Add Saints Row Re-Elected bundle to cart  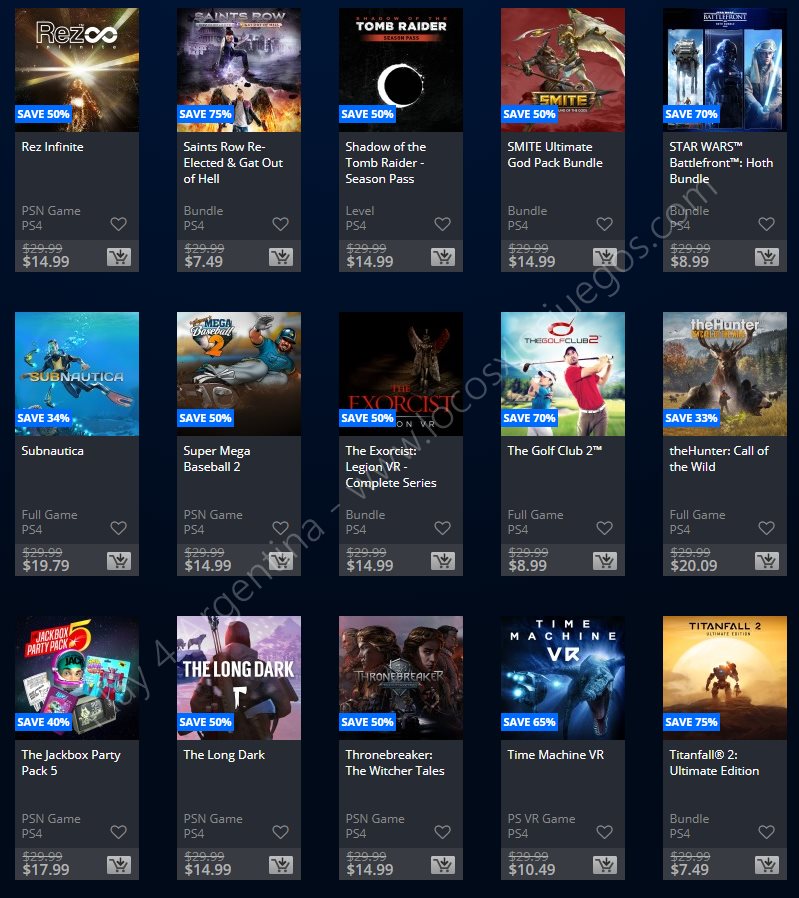point(281,257)
